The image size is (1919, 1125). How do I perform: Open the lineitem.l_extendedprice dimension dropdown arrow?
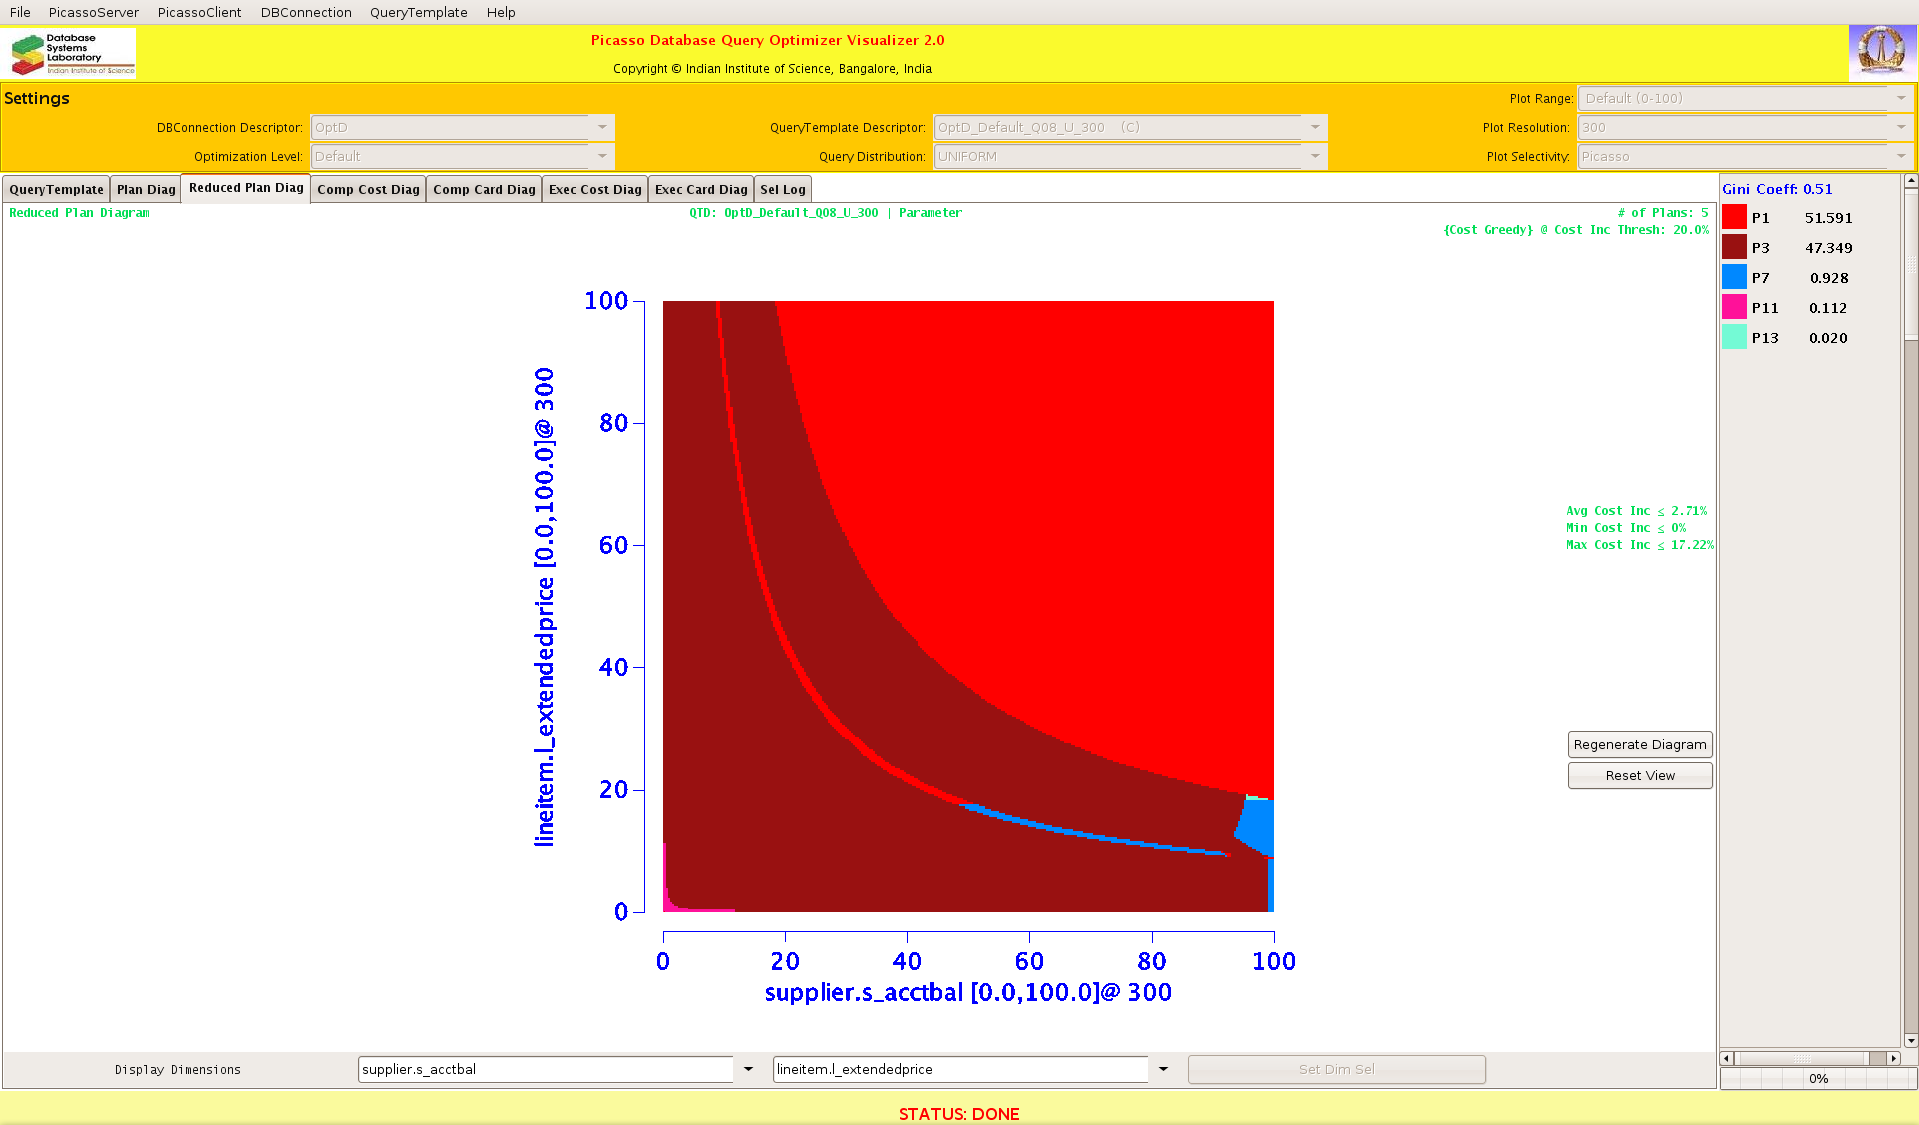coord(1163,1070)
